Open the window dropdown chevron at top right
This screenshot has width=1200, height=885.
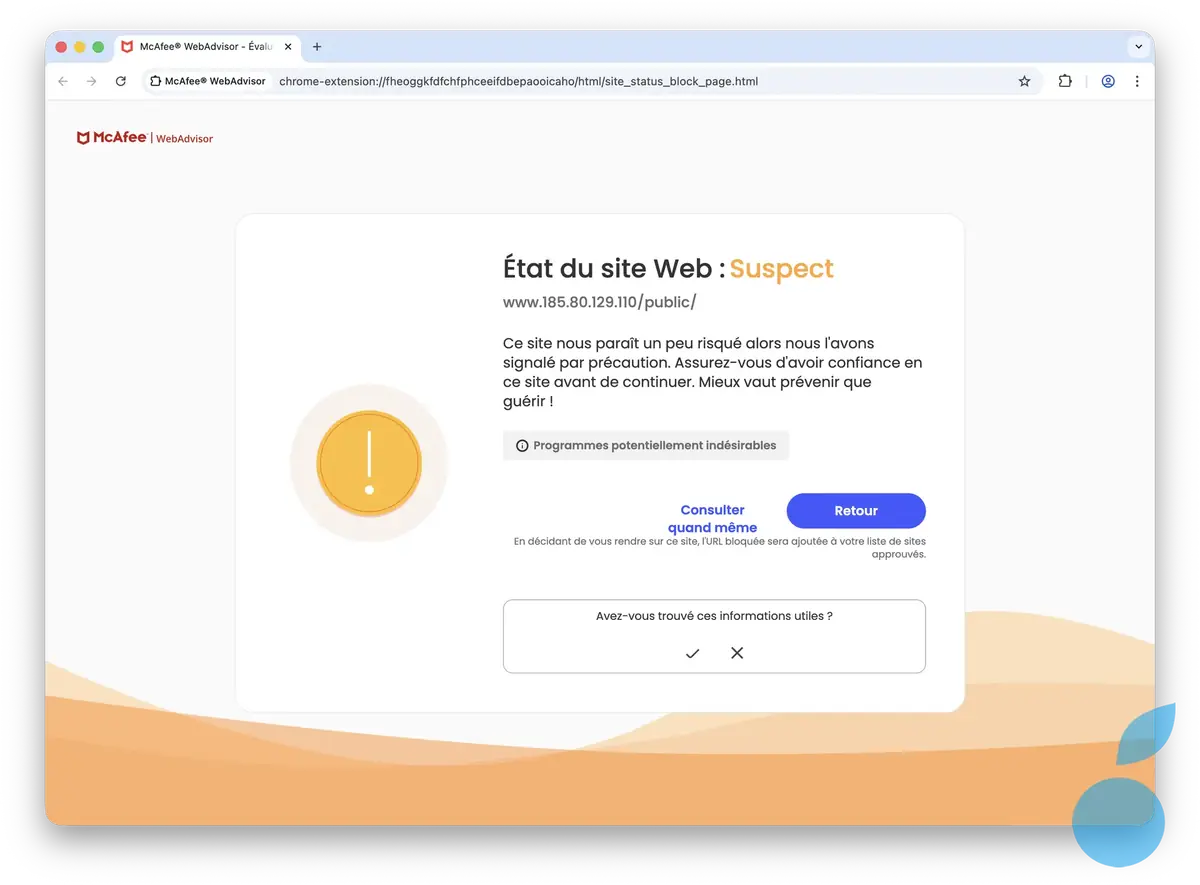tap(1138, 46)
